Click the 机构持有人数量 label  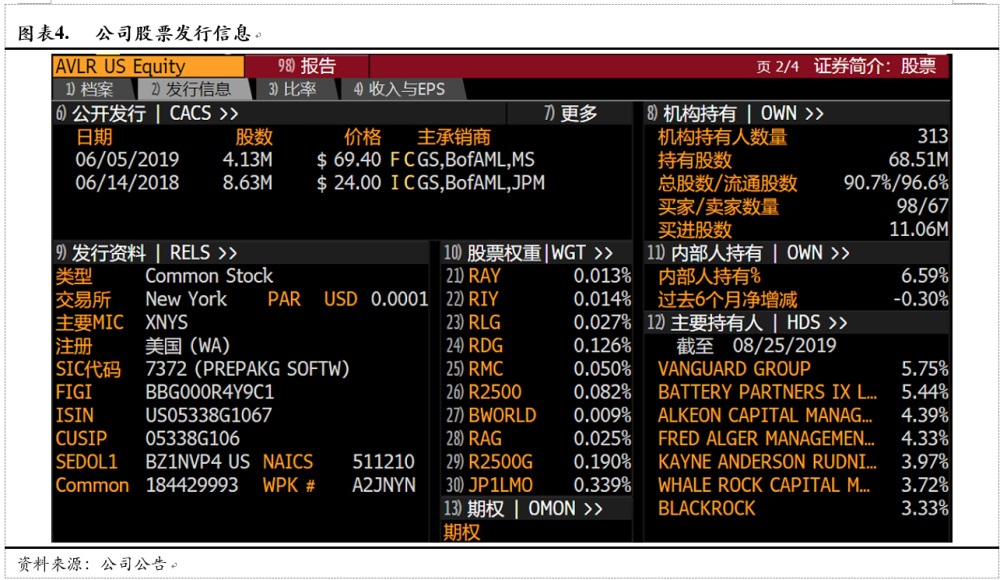tap(723, 137)
